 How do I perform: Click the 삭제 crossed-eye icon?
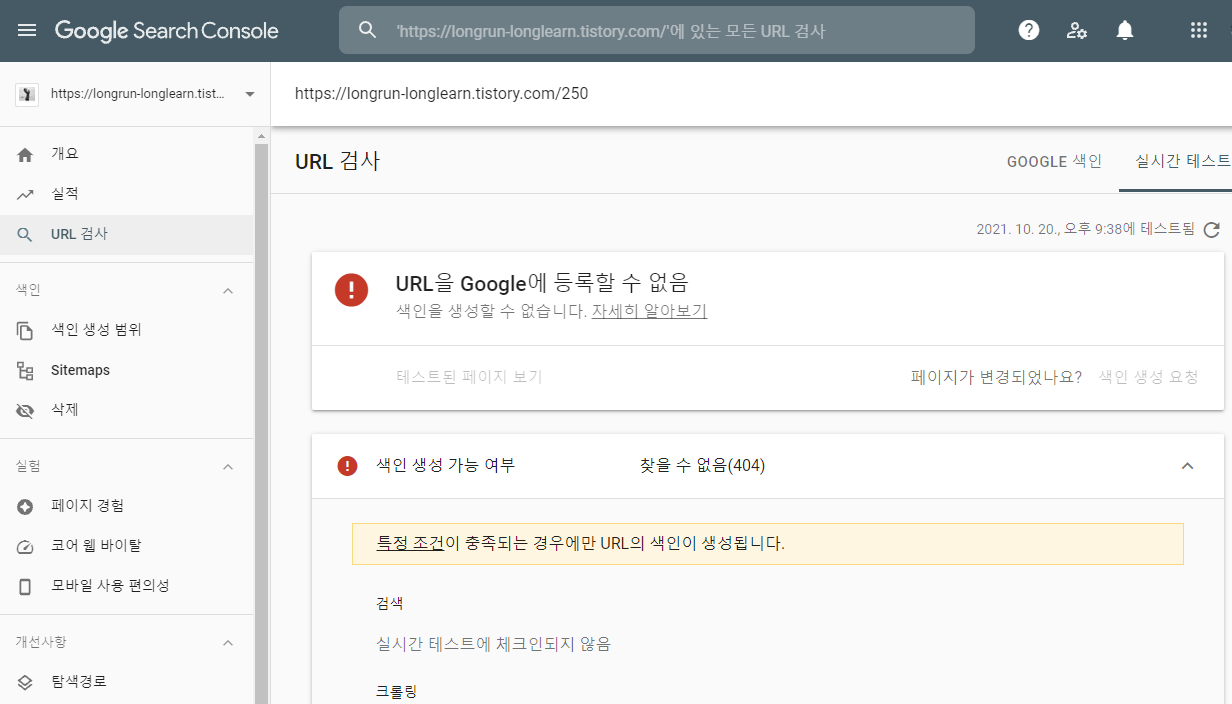click(26, 411)
